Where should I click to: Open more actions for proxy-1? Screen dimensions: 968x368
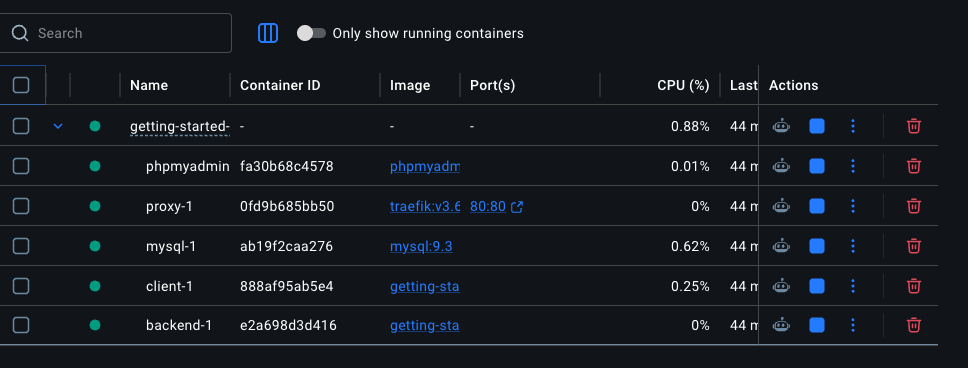coord(853,206)
